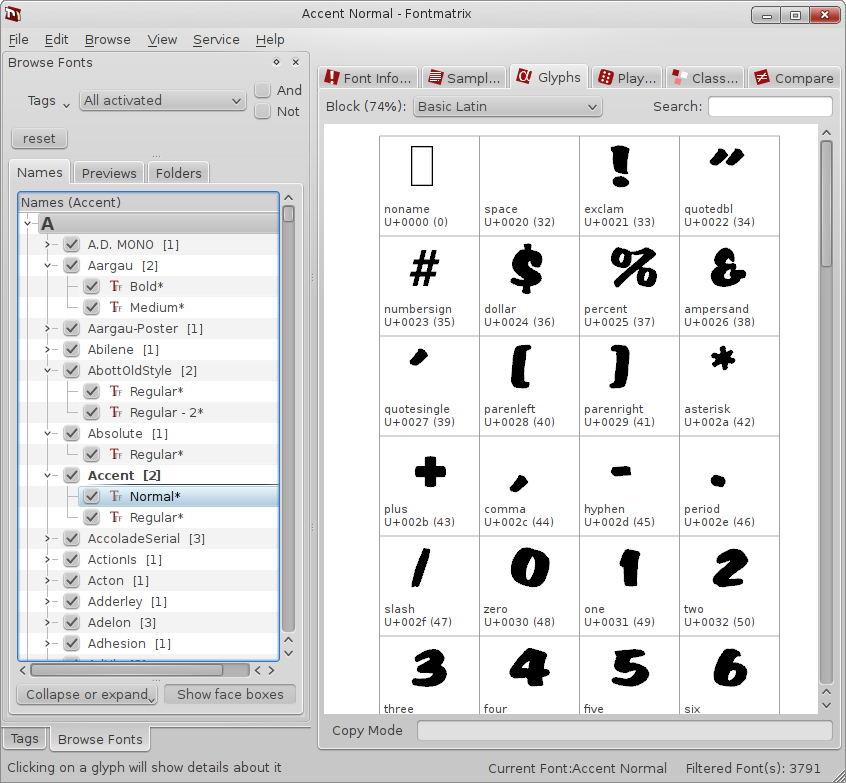Viewport: 846px width, 783px height.
Task: Switch to the bottom Tags tab
Action: [x=25, y=739]
